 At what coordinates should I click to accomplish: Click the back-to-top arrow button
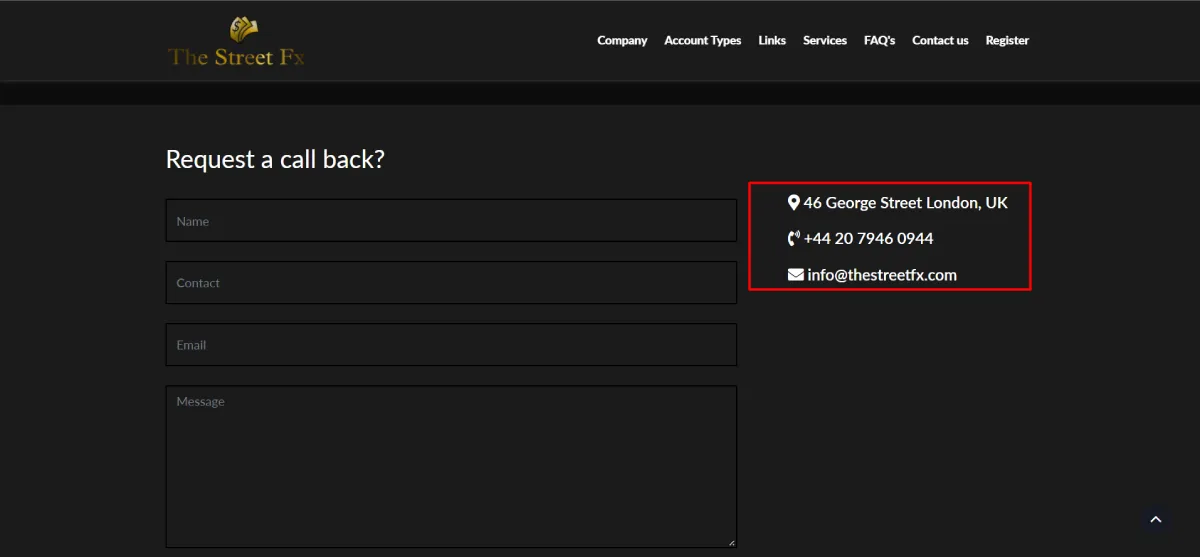click(x=1156, y=519)
